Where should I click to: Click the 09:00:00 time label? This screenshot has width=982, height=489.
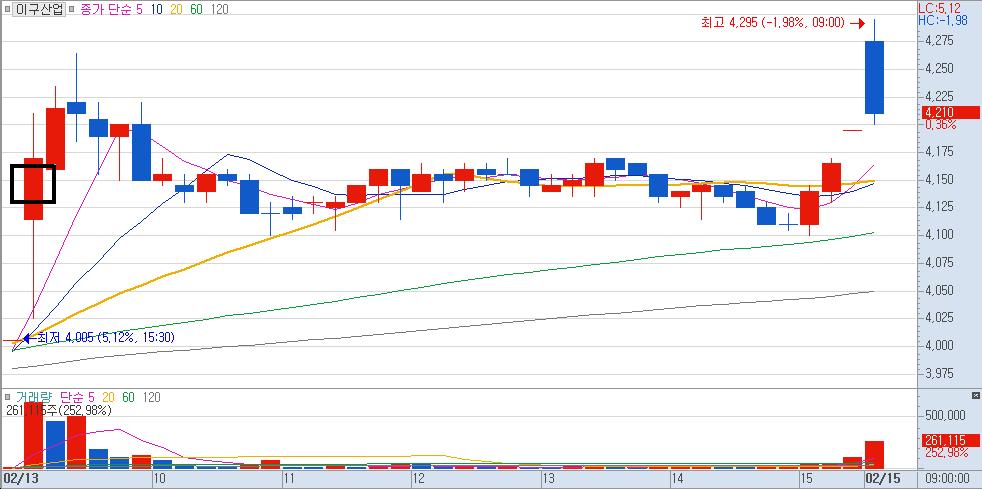(x=949, y=479)
